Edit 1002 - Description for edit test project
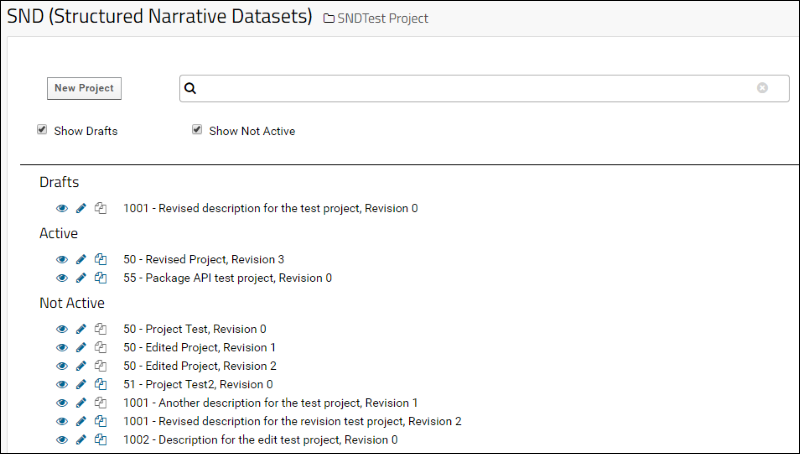This screenshot has height=454, width=800. coord(81,440)
